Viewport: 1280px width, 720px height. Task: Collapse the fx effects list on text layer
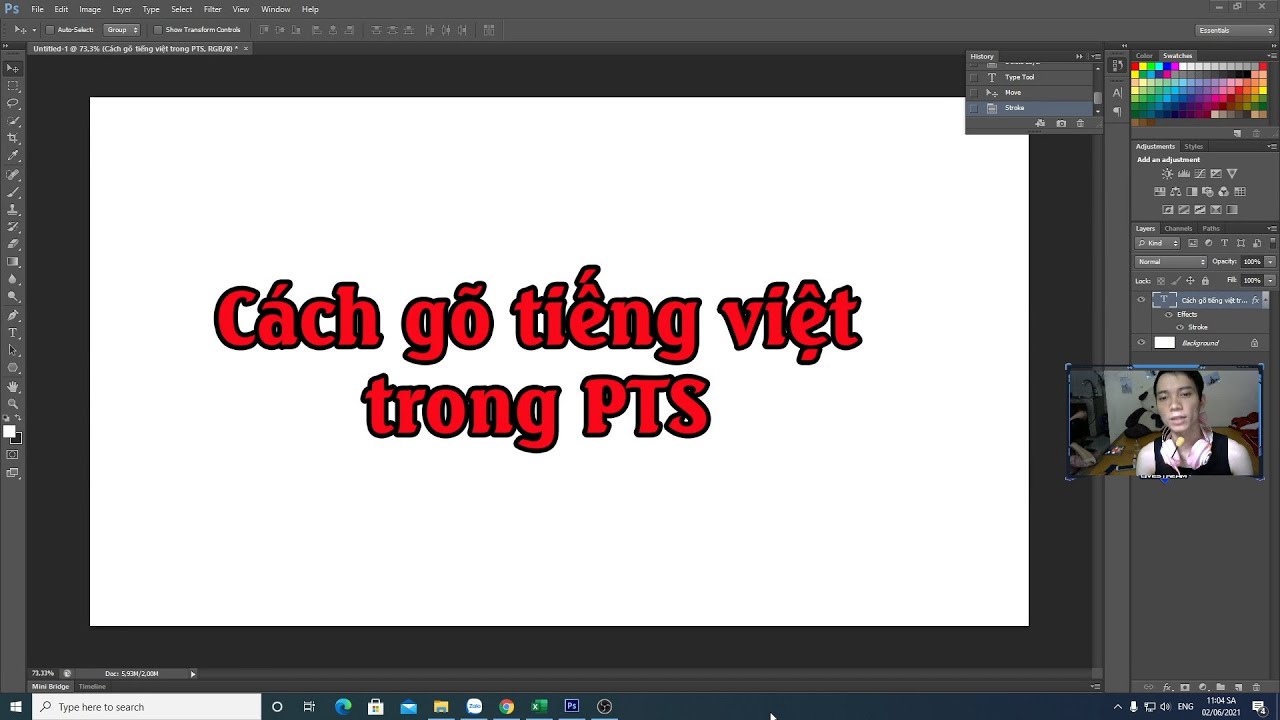point(1265,300)
